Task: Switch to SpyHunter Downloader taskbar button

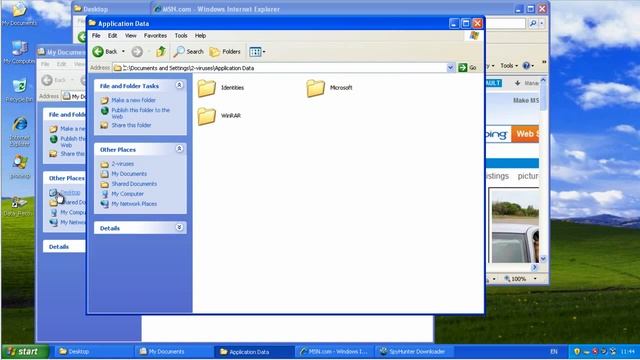Action: [413, 351]
